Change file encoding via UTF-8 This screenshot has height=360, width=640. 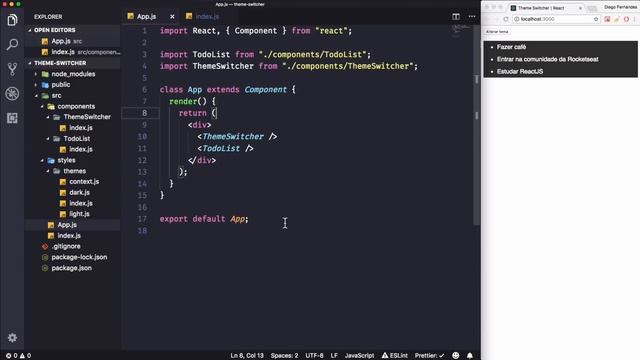pos(314,356)
